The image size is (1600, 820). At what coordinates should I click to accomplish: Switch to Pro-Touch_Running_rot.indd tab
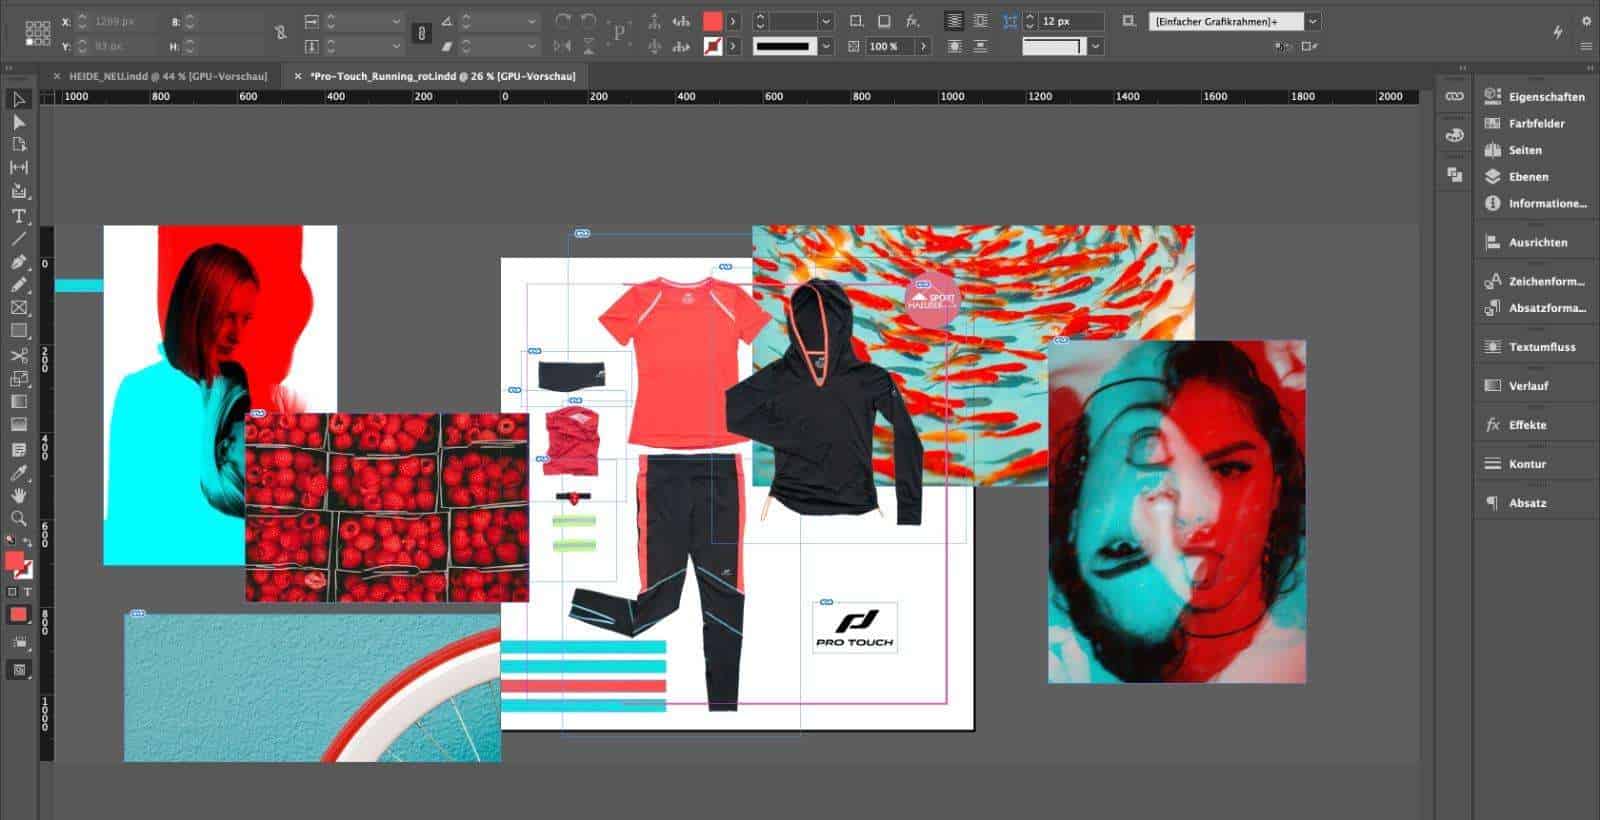pyautogui.click(x=443, y=76)
